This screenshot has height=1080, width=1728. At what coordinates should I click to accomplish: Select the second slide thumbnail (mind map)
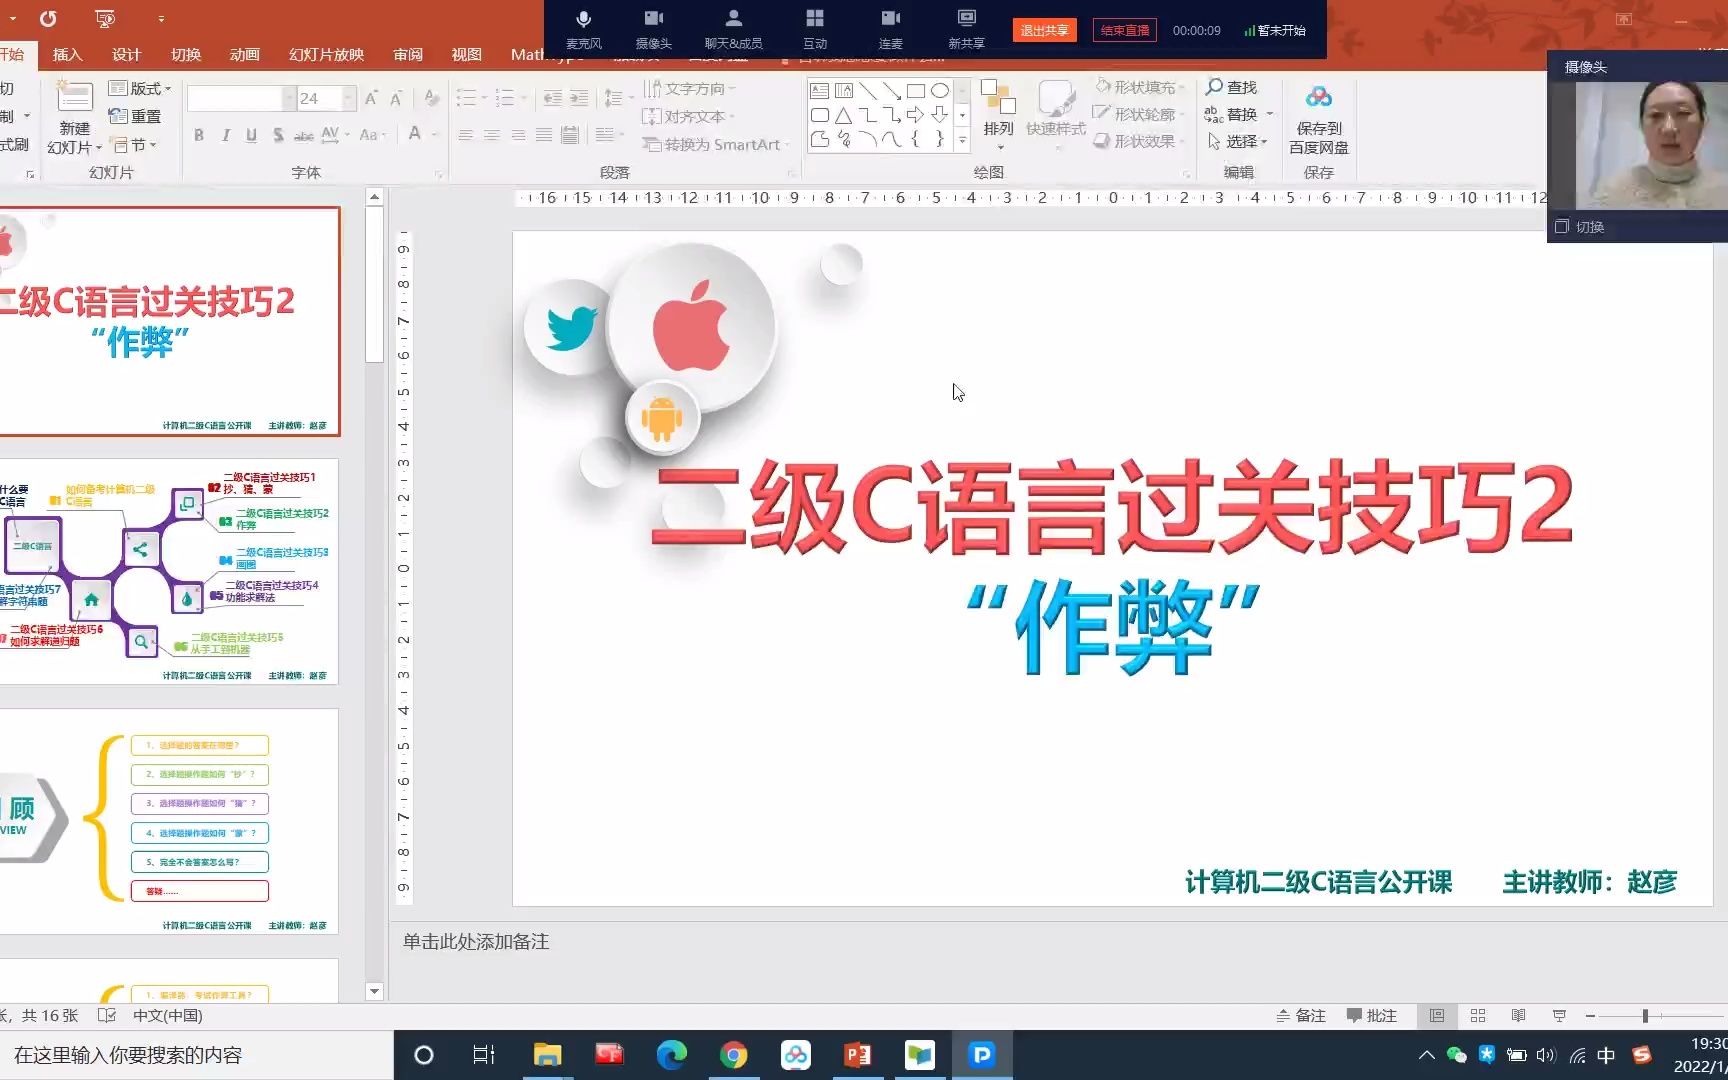coord(169,572)
